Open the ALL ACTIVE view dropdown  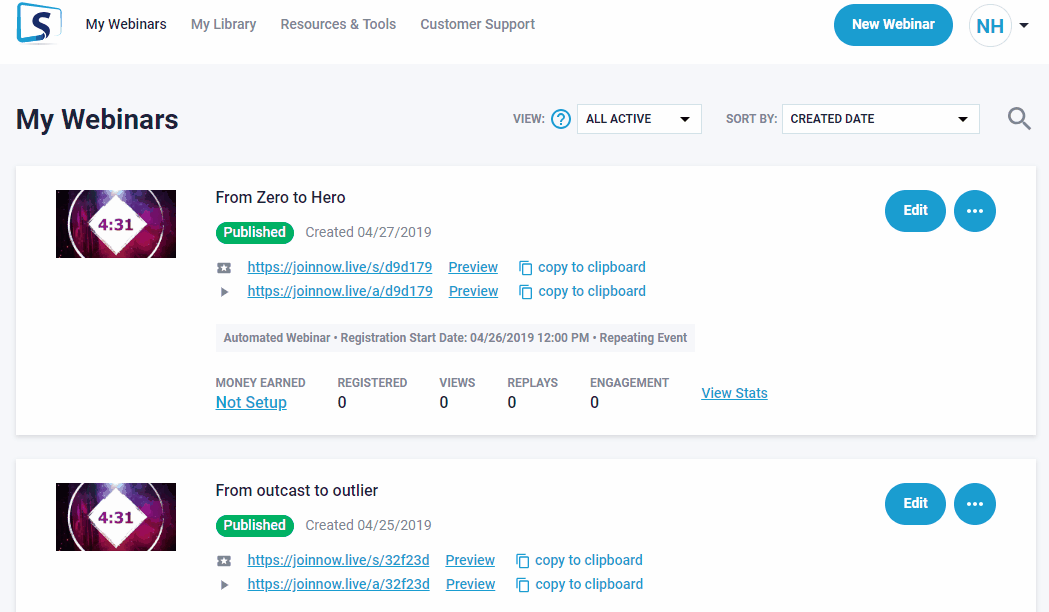639,119
